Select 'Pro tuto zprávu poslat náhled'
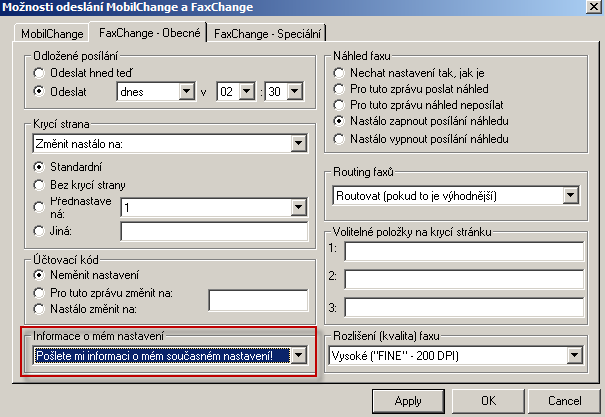Viewport: 605px width, 417px height. coord(339,89)
